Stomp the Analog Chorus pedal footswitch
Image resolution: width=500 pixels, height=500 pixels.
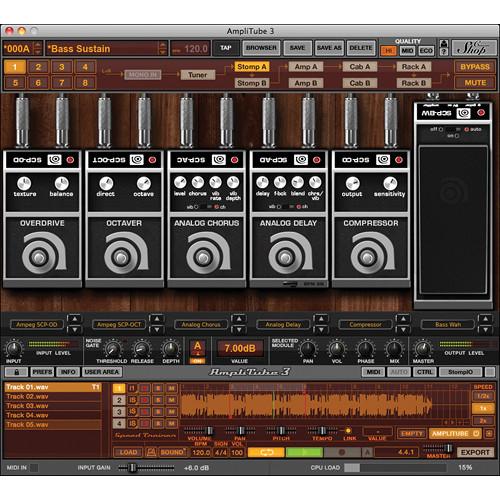pyautogui.click(x=203, y=257)
